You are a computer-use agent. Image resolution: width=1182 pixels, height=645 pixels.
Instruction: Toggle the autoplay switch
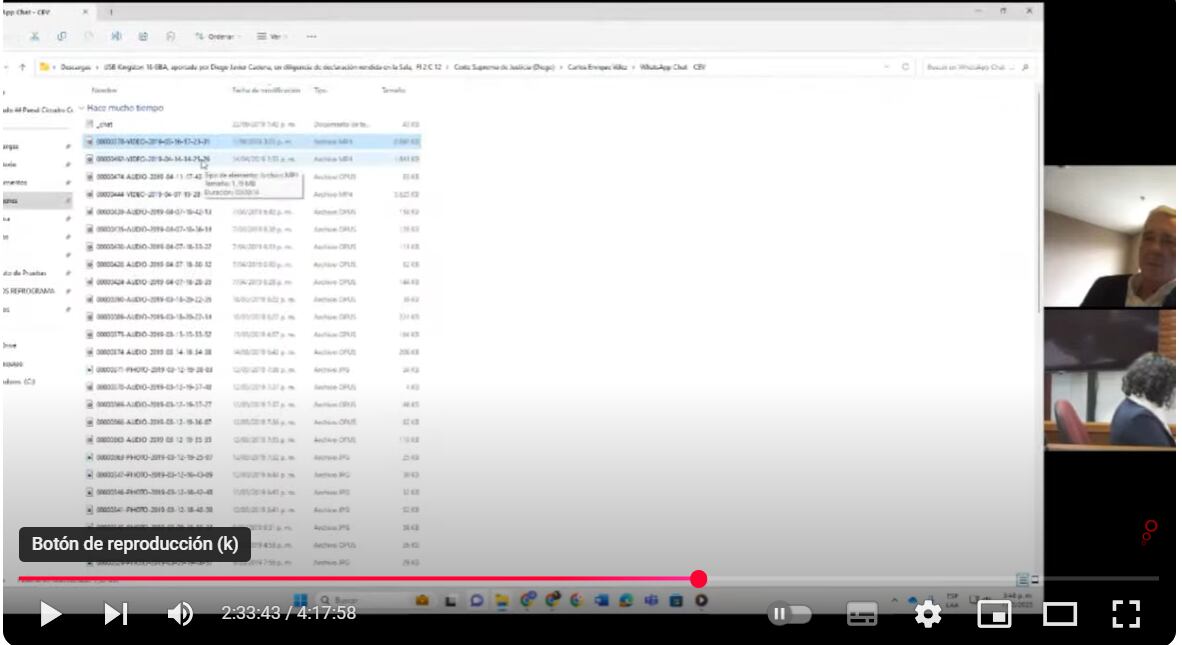point(790,614)
